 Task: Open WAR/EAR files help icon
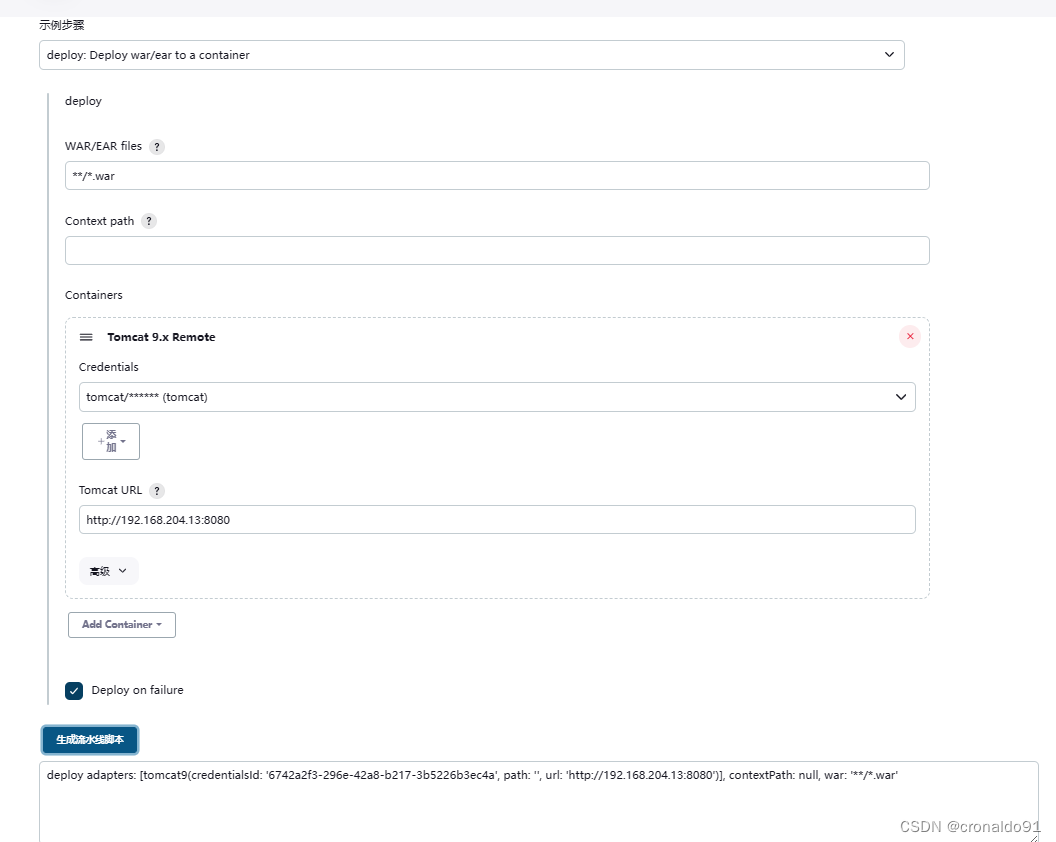point(157,146)
